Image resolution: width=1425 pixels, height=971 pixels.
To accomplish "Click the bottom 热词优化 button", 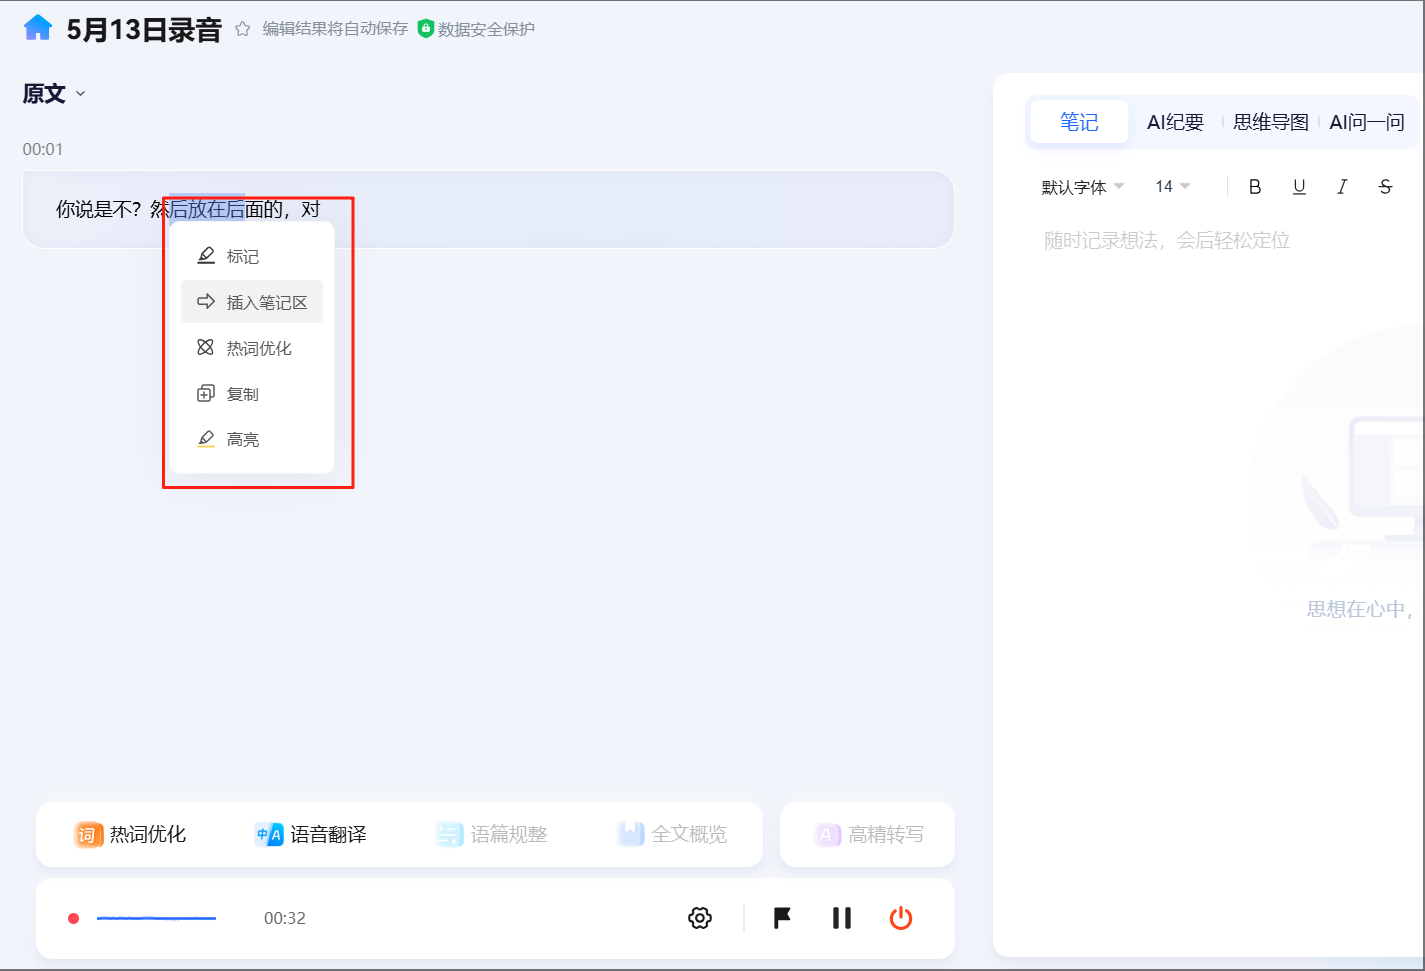I will pos(130,834).
